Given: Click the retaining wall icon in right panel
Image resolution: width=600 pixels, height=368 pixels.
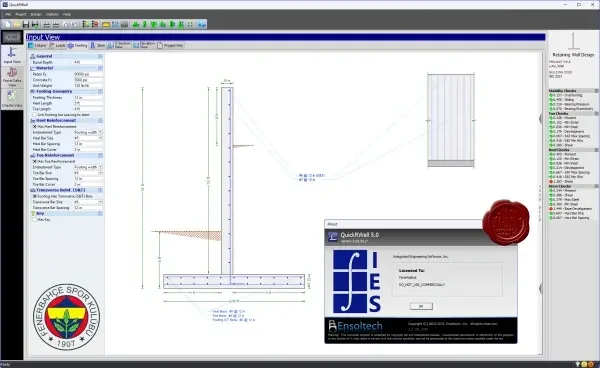Looking at the screenshot, I should pyautogui.click(x=573, y=41).
